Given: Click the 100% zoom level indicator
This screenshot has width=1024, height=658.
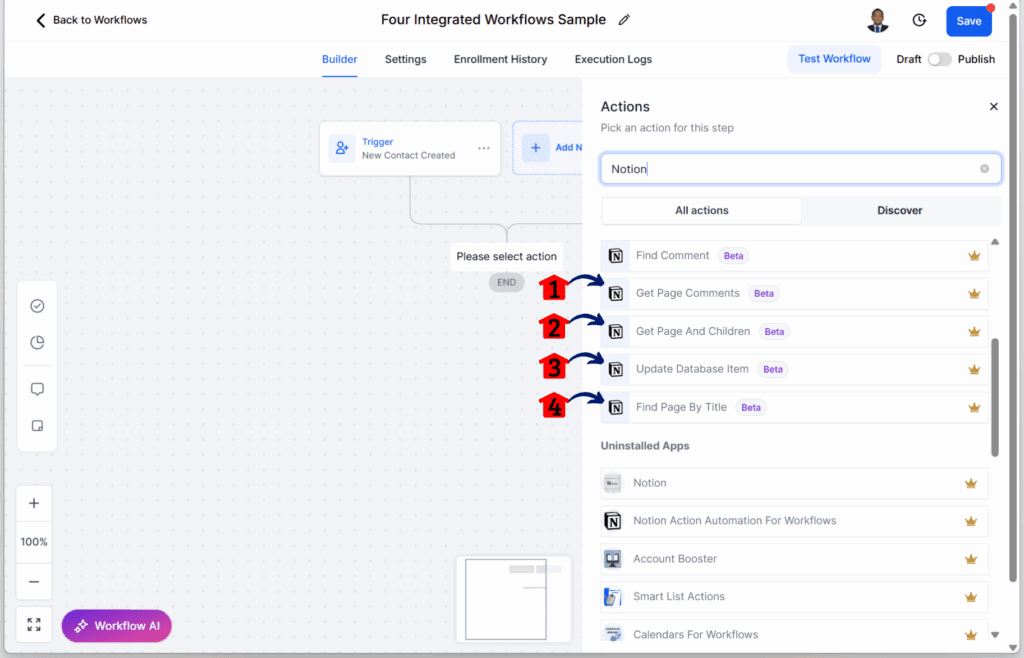Looking at the screenshot, I should pyautogui.click(x=34, y=542).
